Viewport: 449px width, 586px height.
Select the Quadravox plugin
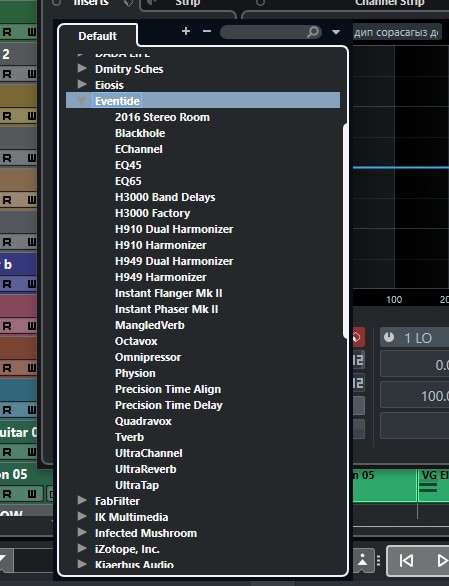click(143, 421)
